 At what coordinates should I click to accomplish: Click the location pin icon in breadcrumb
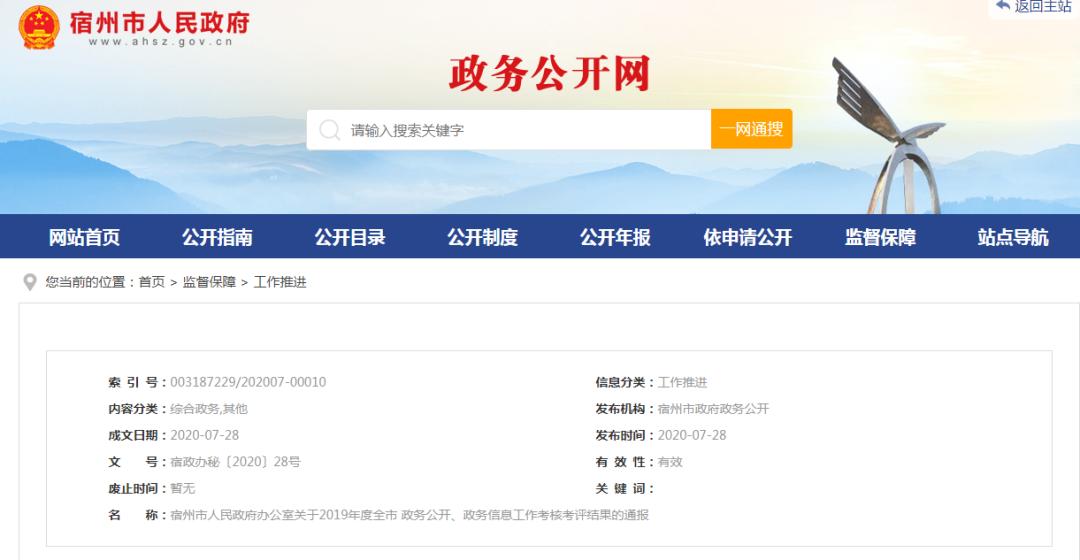click(x=30, y=282)
